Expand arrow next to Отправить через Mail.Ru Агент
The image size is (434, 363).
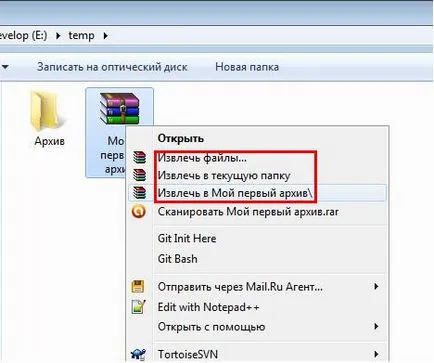[376, 286]
